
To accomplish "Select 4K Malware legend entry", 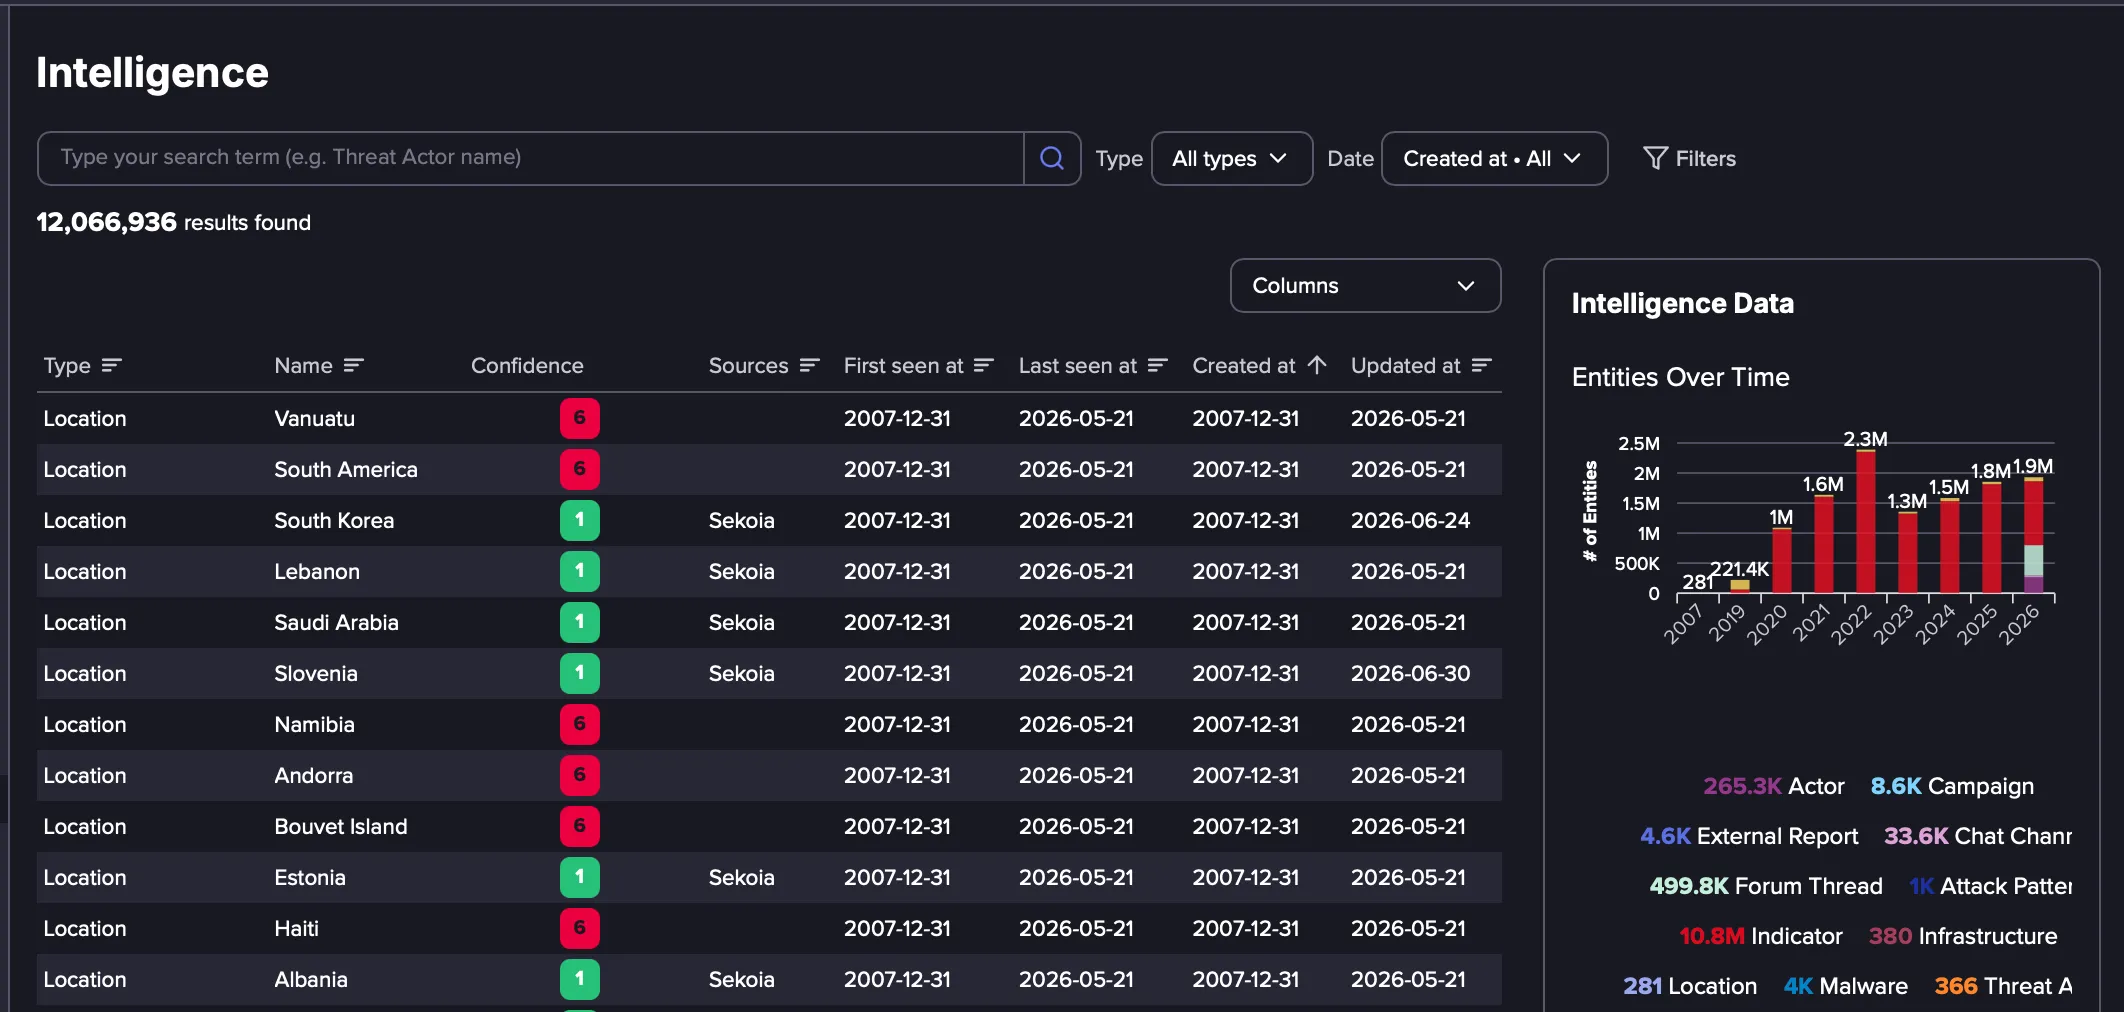I will pyautogui.click(x=1846, y=986).
